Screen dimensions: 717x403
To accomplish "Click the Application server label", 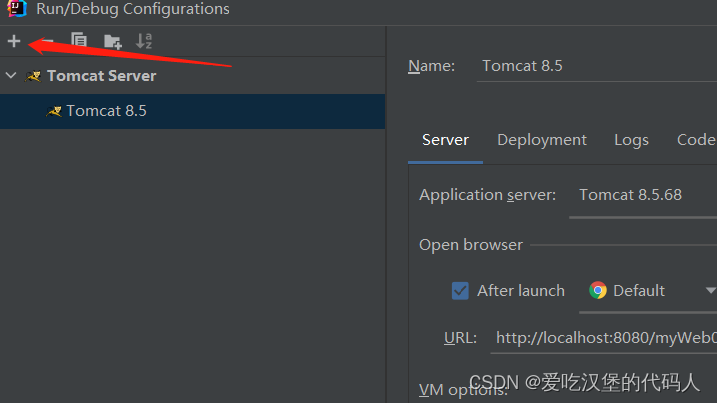I will point(487,195).
